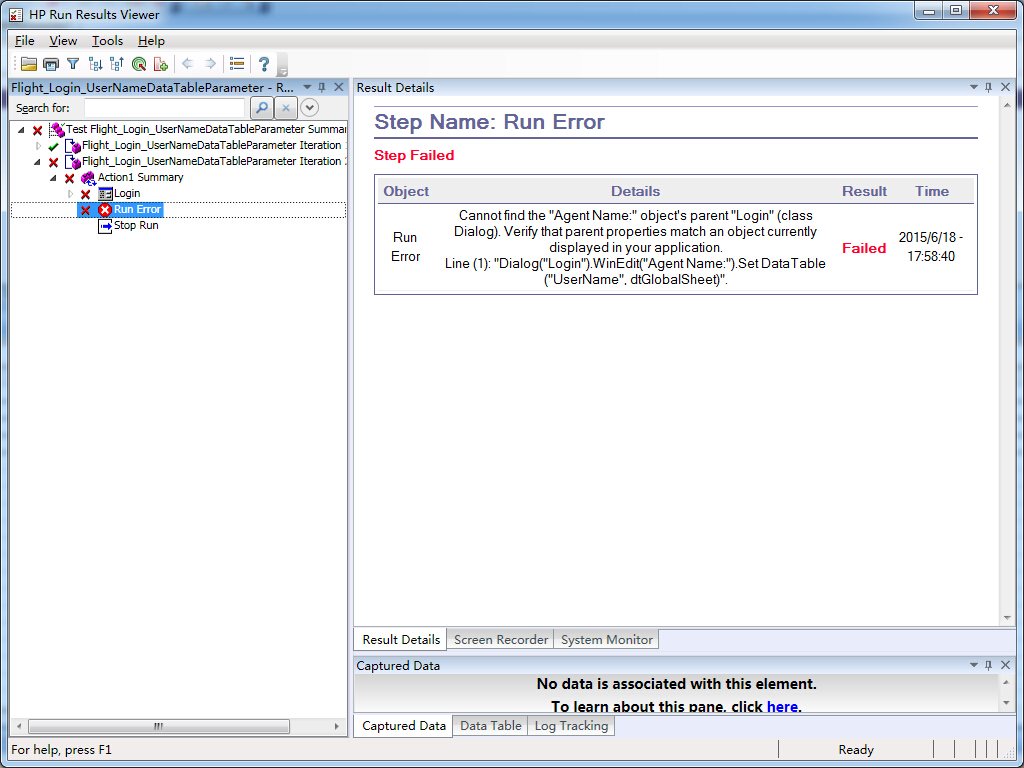Open a results file with folder icon
Viewport: 1024px width, 768px height.
(28, 64)
